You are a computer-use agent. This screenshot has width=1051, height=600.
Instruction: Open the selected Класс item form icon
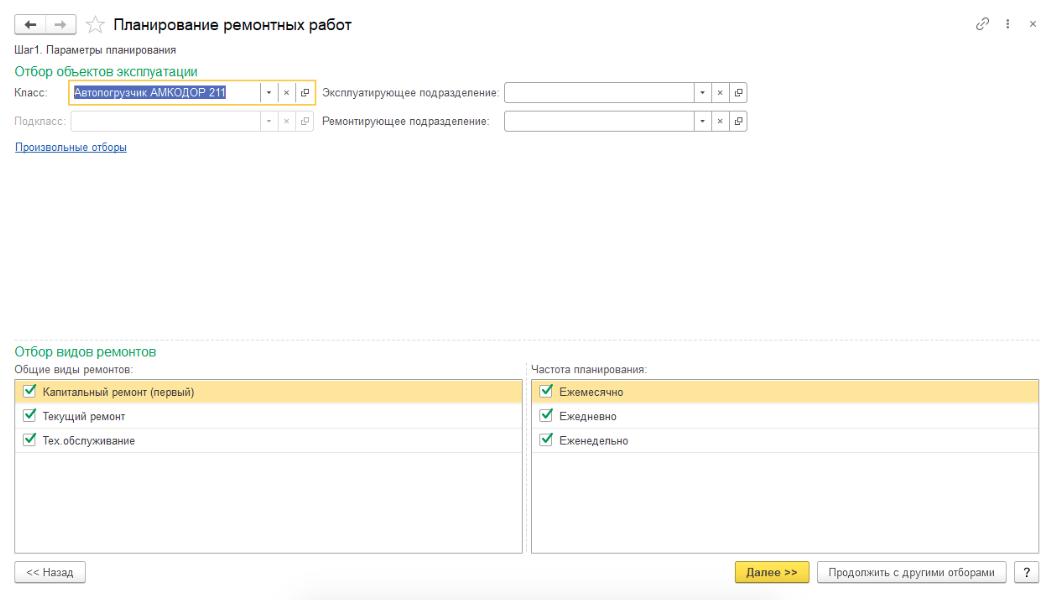click(x=305, y=93)
